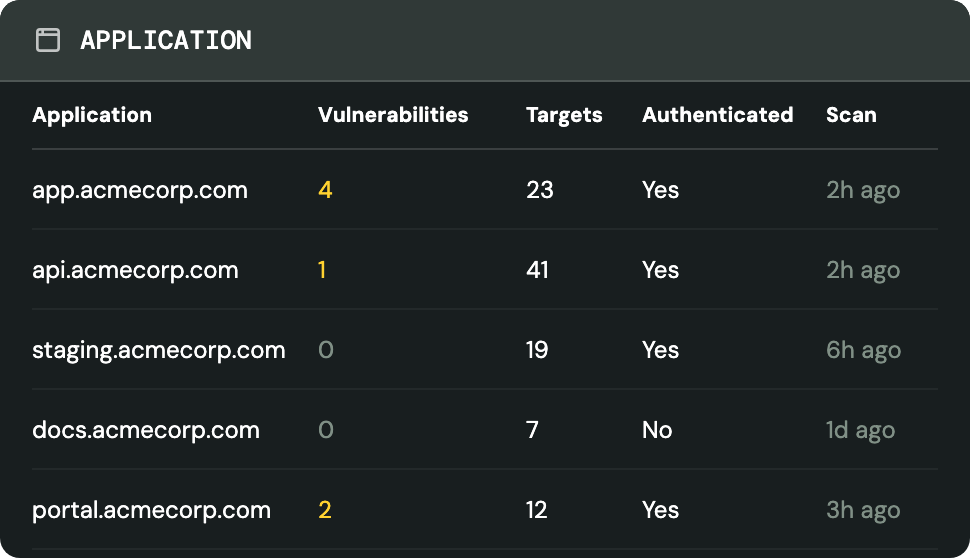This screenshot has height=558, width=970.
Task: Sort by the Vulnerabilities column header
Action: (x=393, y=114)
